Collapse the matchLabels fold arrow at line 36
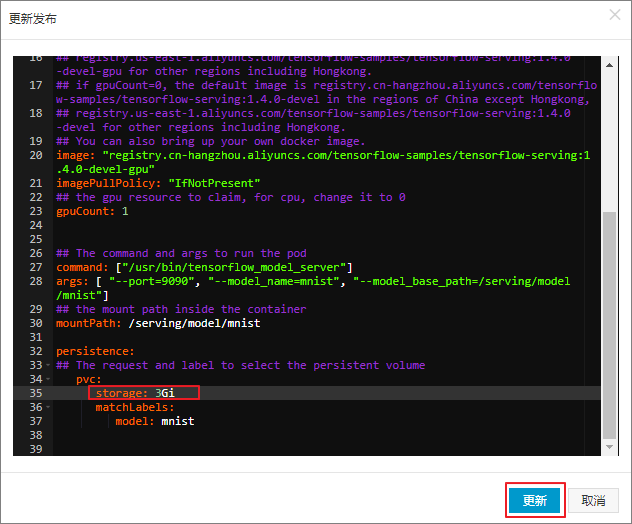Viewport: 632px width, 524px height. coord(48,407)
